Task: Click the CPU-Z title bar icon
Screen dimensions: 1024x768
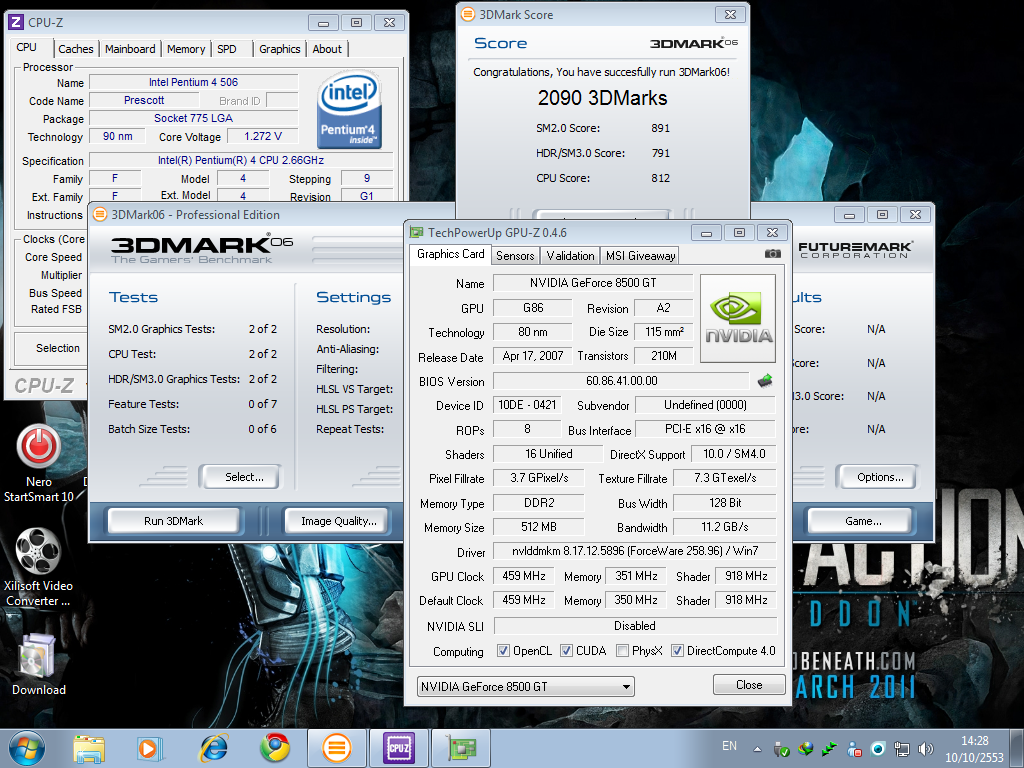Action: point(16,22)
